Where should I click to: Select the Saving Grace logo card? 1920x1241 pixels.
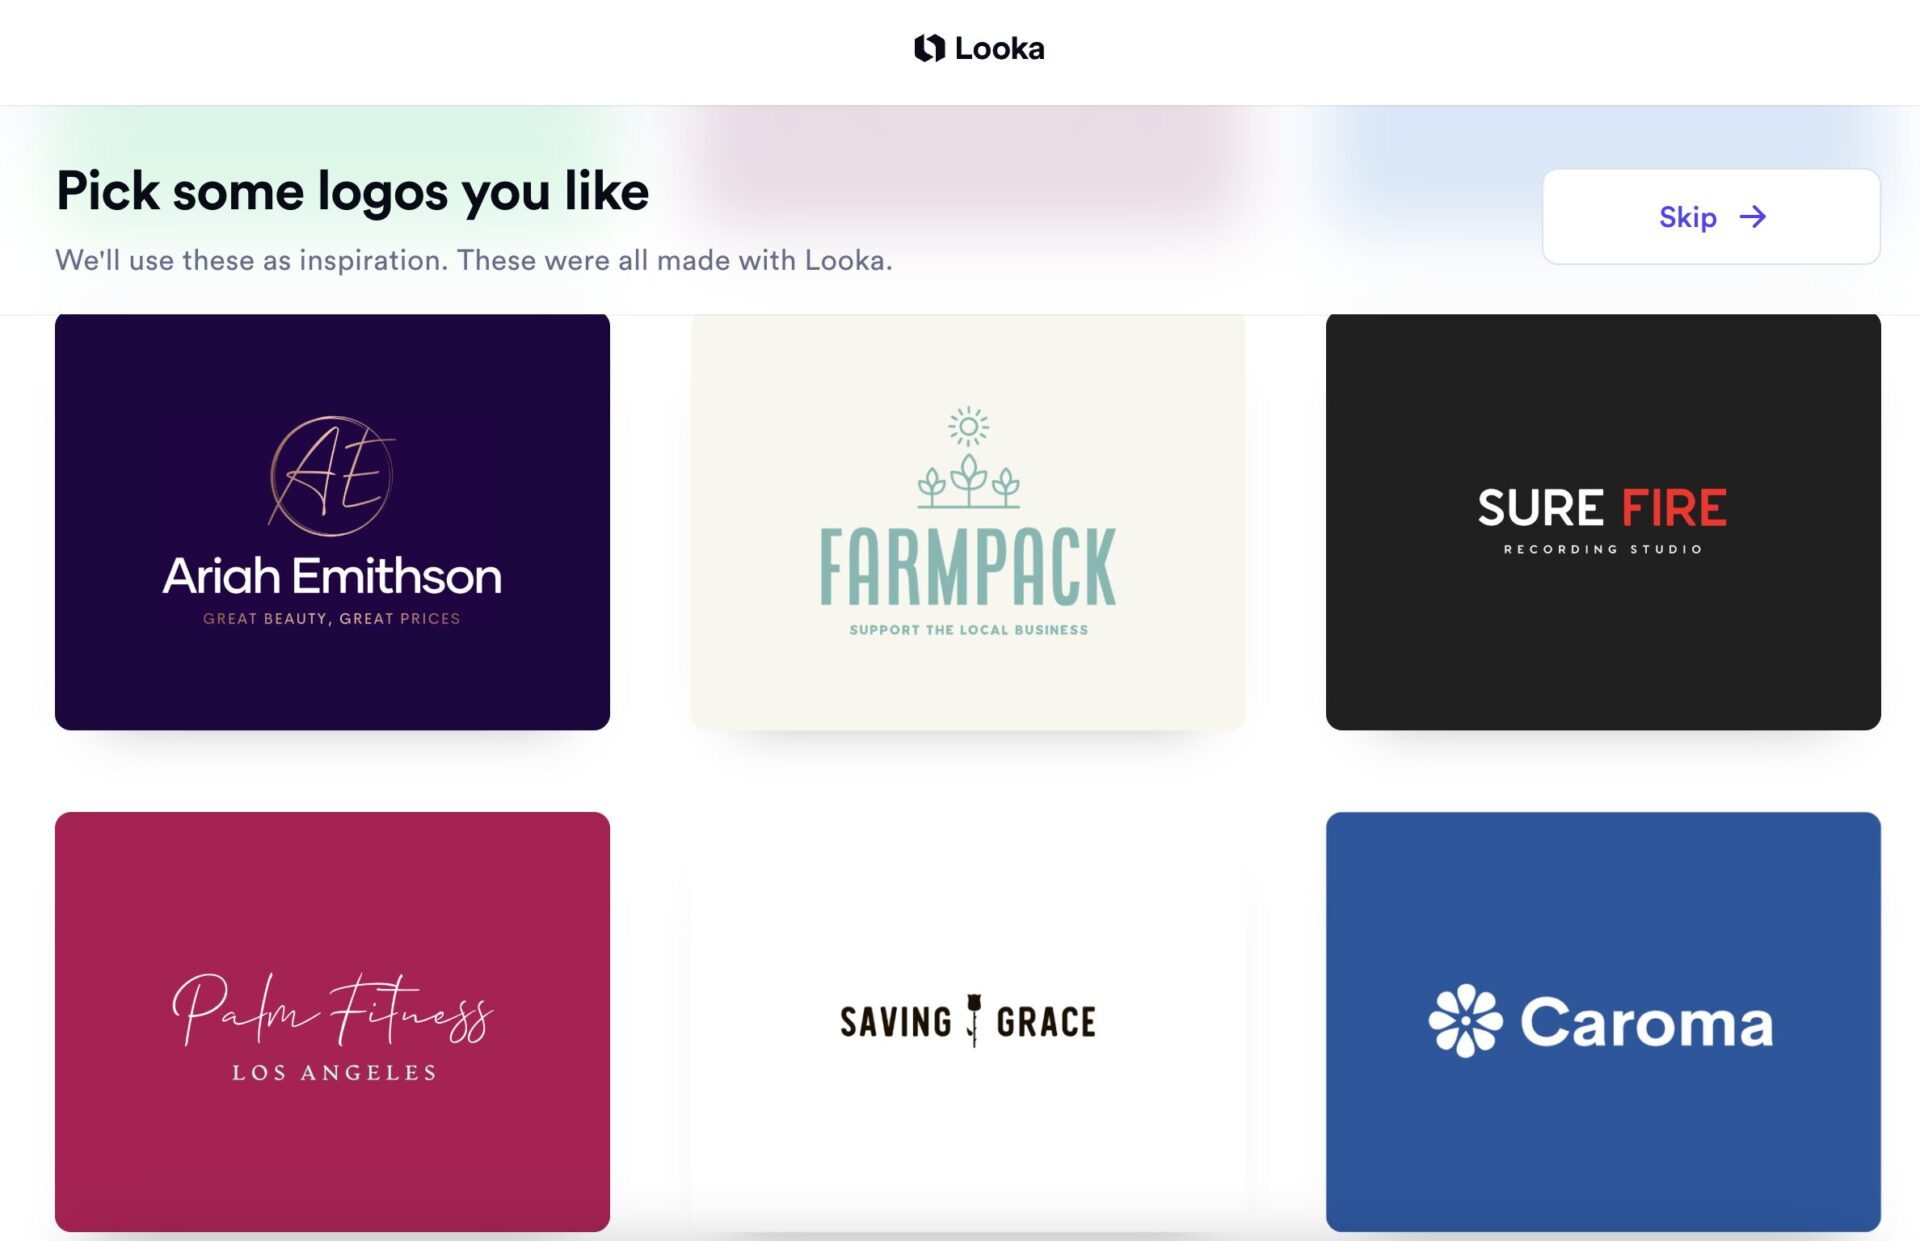click(968, 1021)
